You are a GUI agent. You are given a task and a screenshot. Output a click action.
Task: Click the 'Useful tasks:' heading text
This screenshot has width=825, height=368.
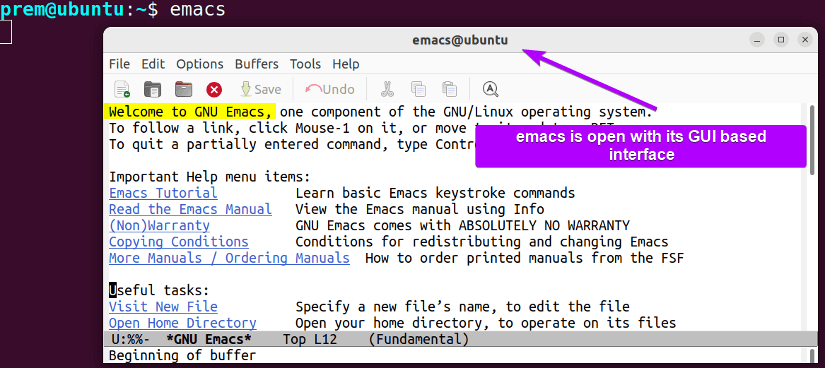pos(159,290)
